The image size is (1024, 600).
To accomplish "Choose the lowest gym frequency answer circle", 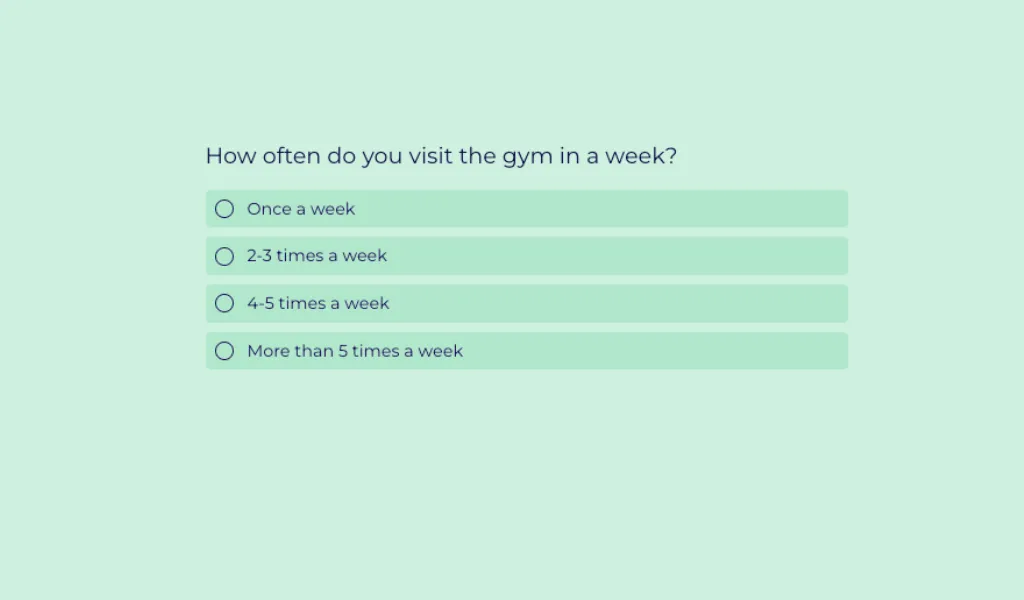I will click(x=225, y=209).
